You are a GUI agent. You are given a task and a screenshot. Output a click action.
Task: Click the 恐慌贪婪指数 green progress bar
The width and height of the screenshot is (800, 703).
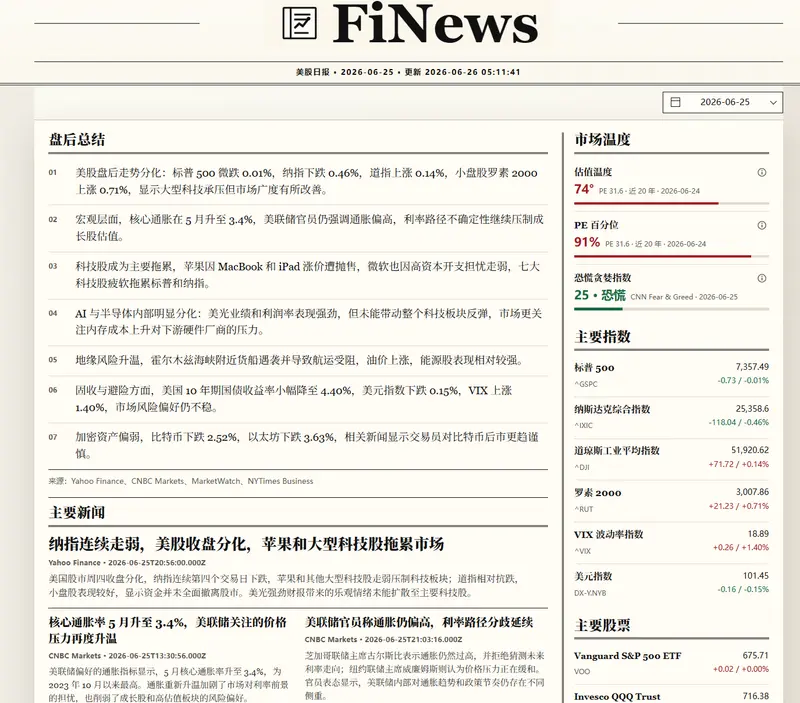pos(598,309)
